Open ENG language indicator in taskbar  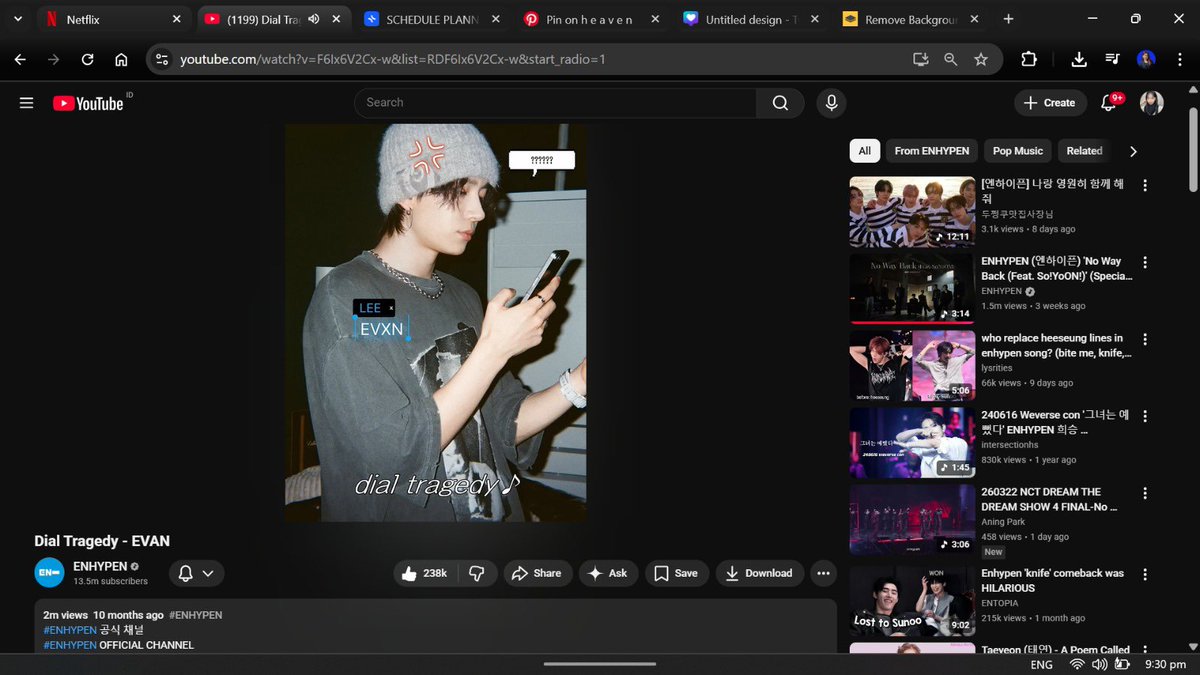[1041, 664]
